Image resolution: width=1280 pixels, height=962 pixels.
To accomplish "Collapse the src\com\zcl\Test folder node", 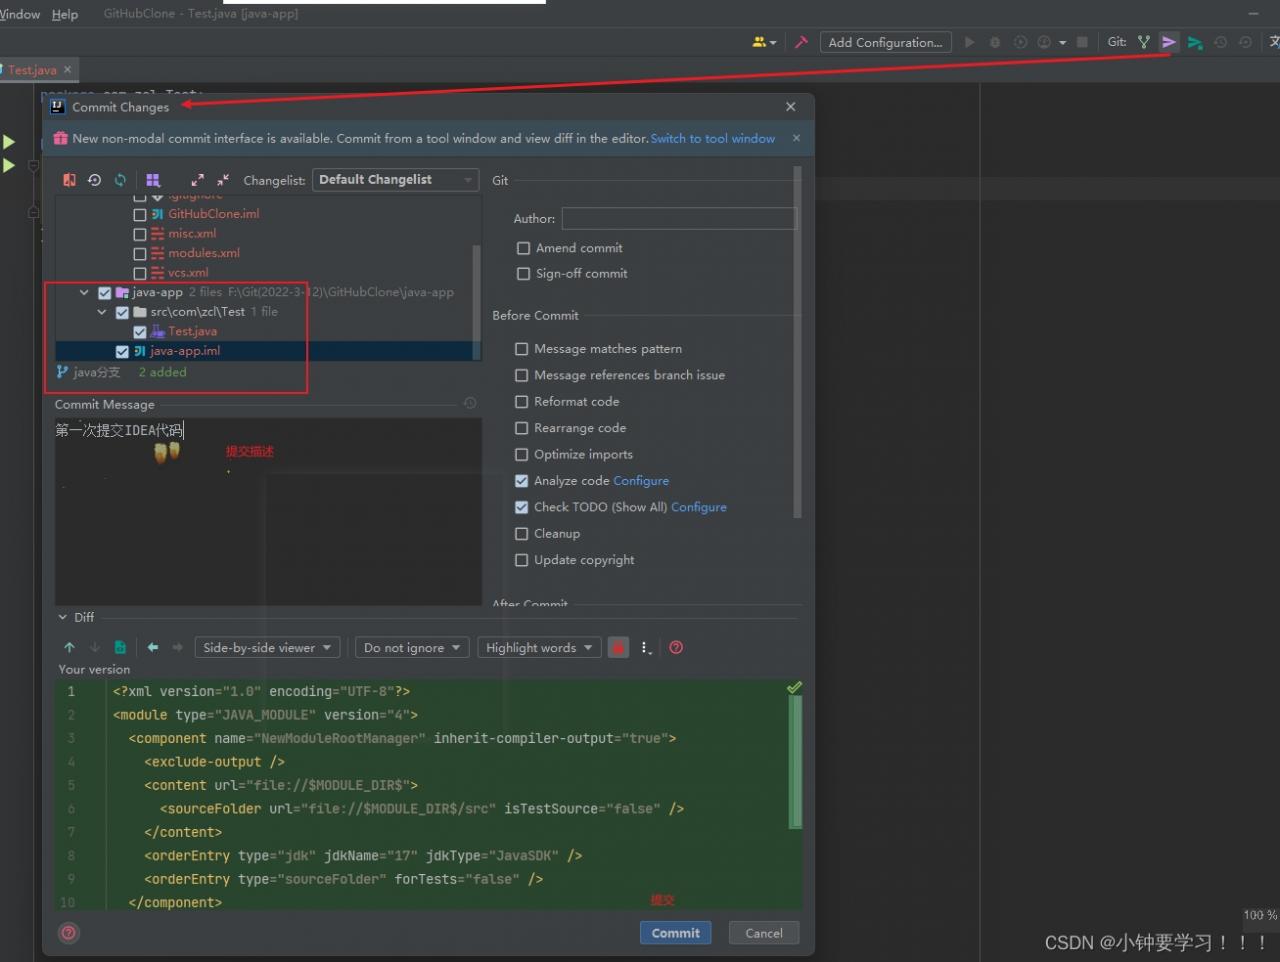I will click(x=102, y=312).
